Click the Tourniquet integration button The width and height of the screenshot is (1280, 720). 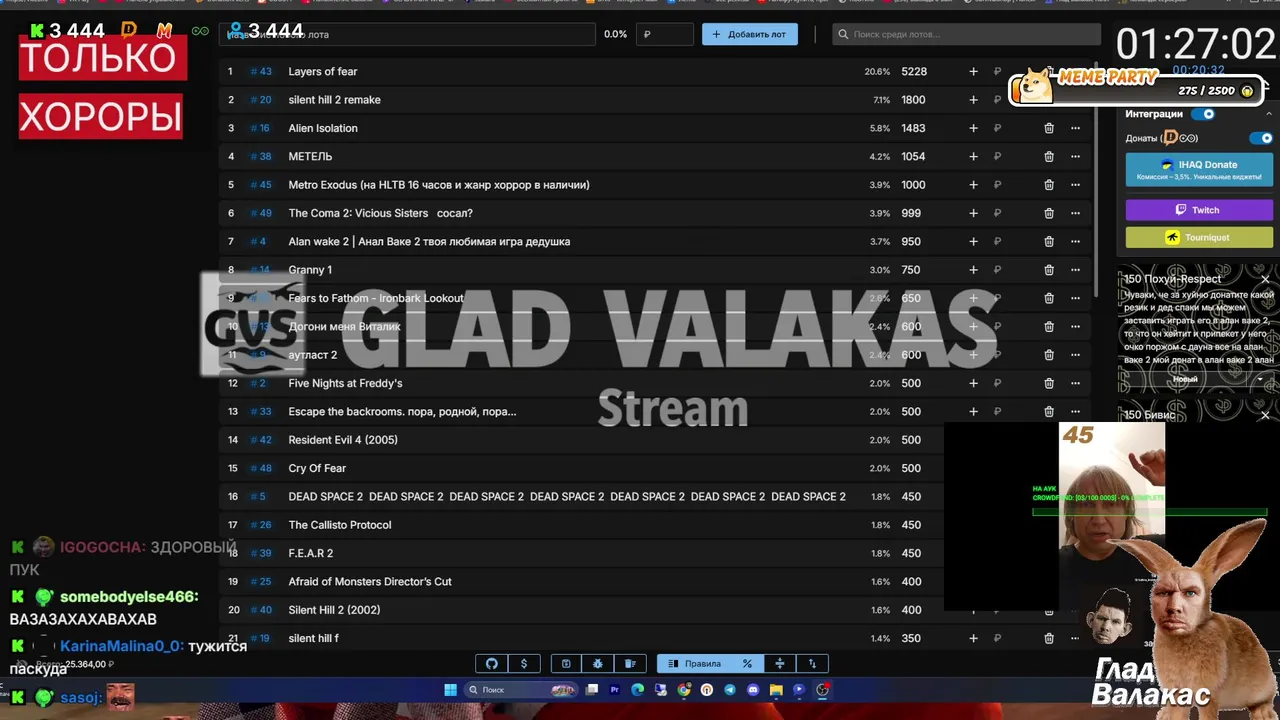click(x=1199, y=238)
